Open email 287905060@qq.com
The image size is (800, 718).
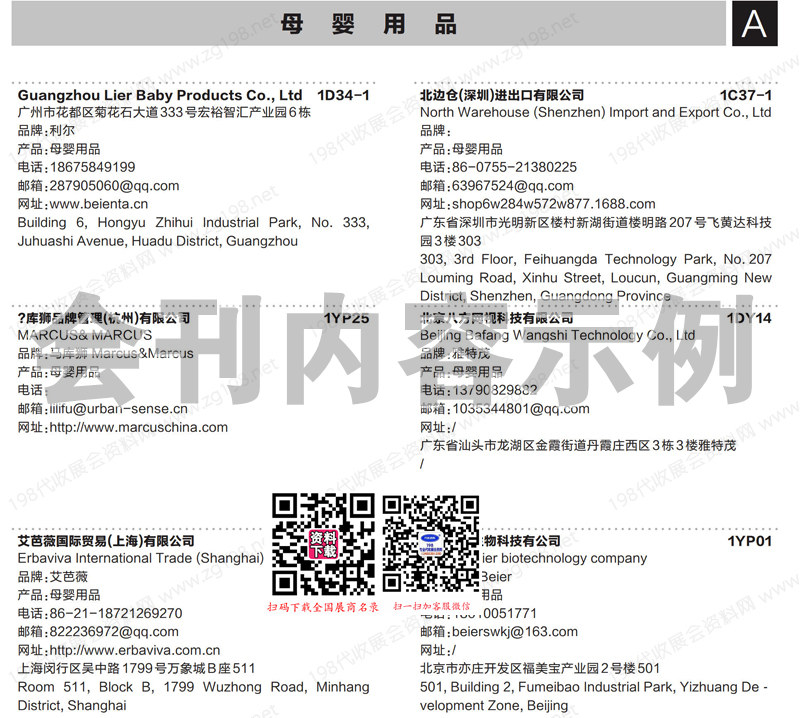[x=114, y=186]
